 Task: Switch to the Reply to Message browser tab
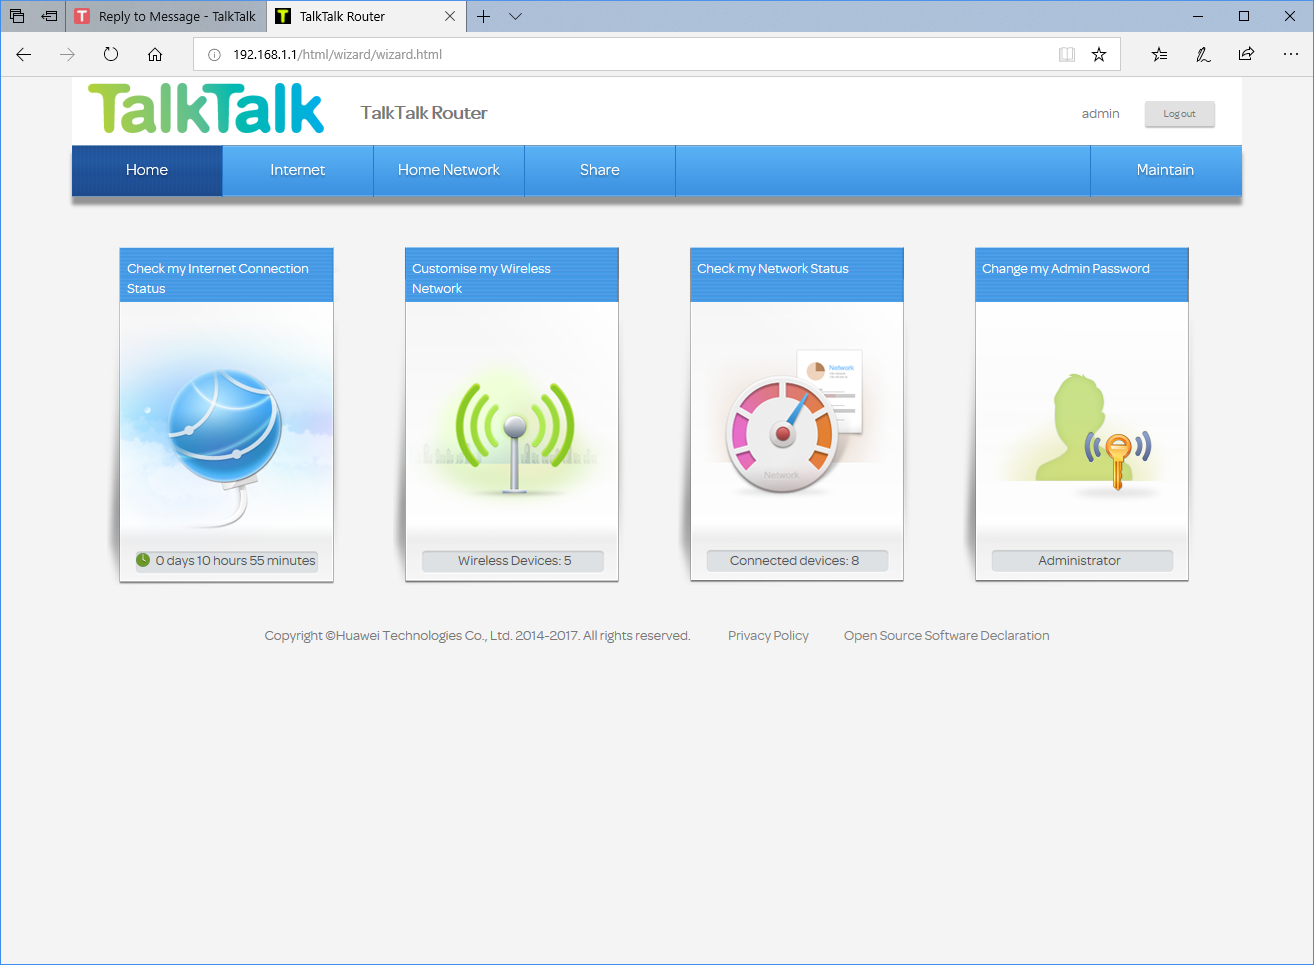[165, 16]
